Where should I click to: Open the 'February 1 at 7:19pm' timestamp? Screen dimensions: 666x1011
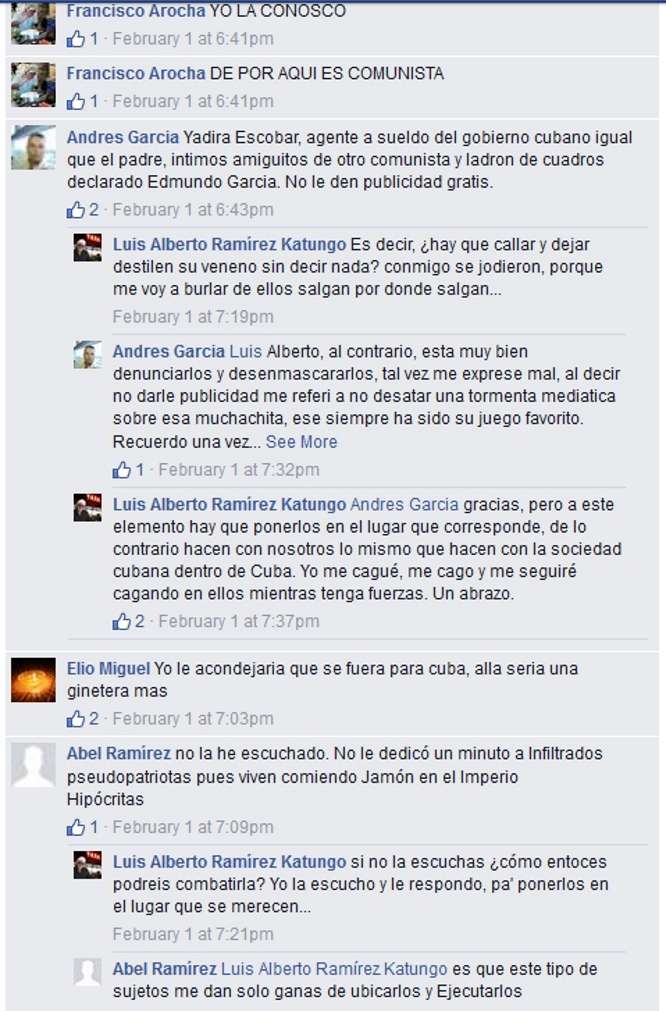193,317
